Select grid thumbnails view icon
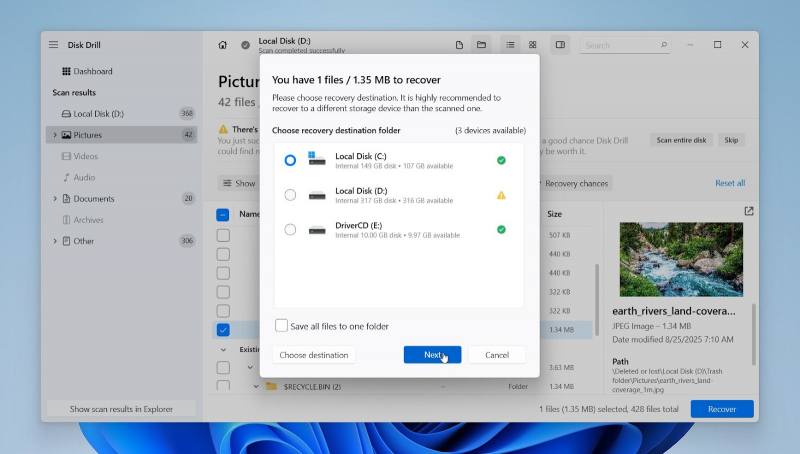This screenshot has width=800, height=454. (533, 45)
